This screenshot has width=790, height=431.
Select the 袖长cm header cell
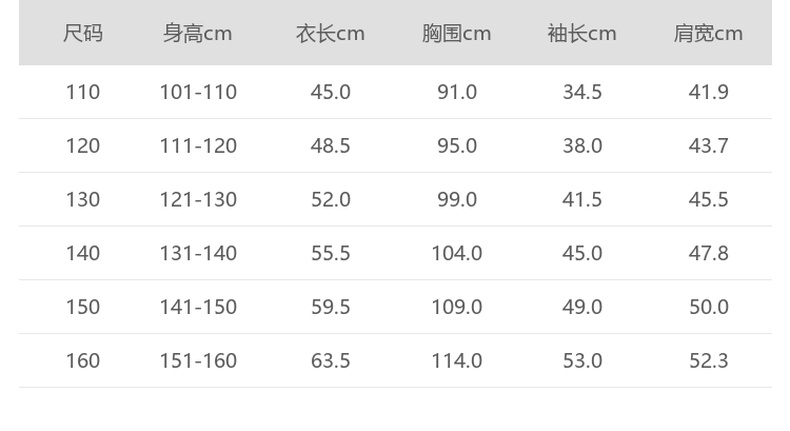(x=582, y=34)
